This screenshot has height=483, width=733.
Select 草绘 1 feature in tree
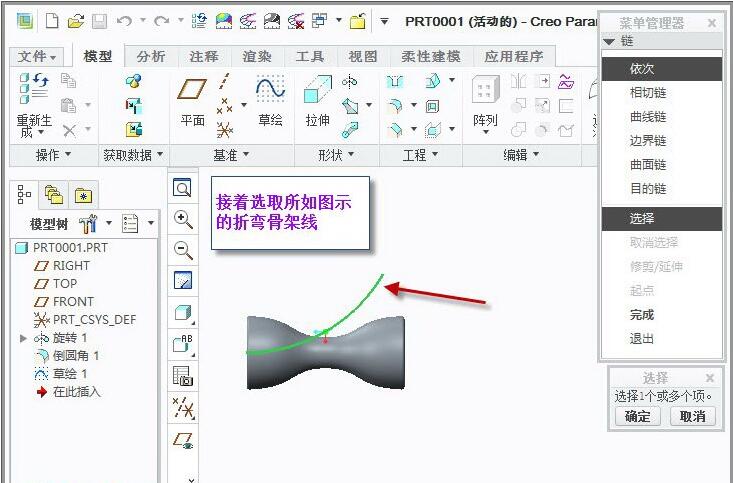tap(61, 374)
